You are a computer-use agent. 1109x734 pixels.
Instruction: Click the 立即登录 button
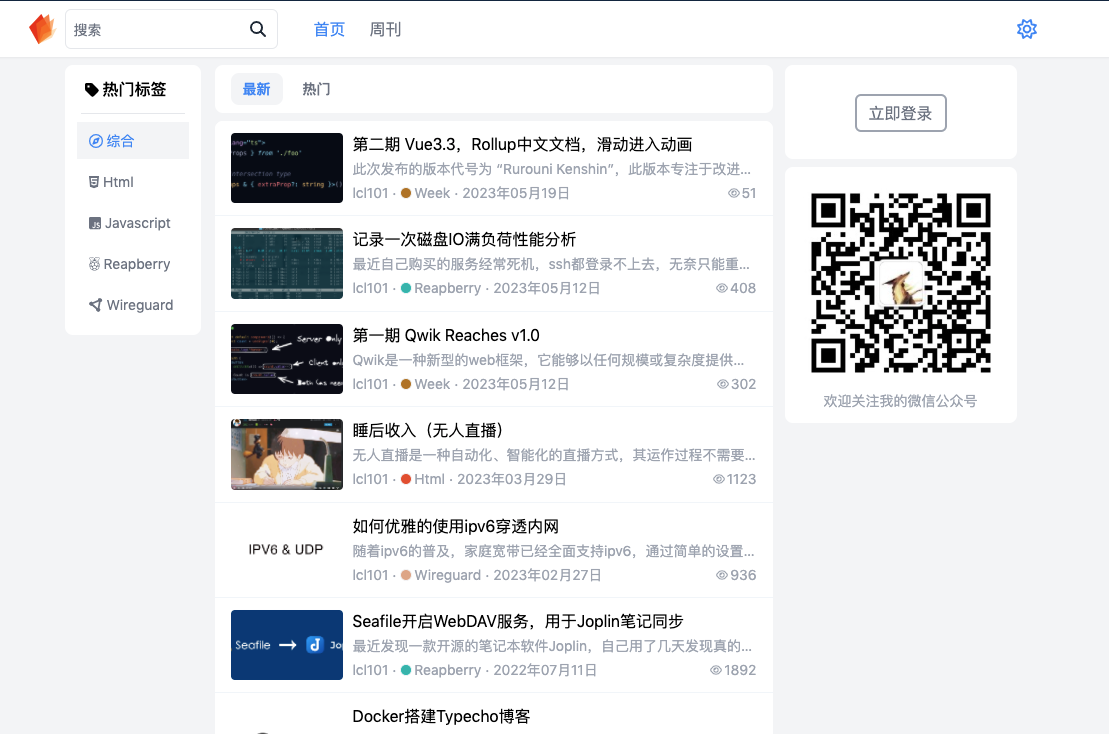pos(900,113)
